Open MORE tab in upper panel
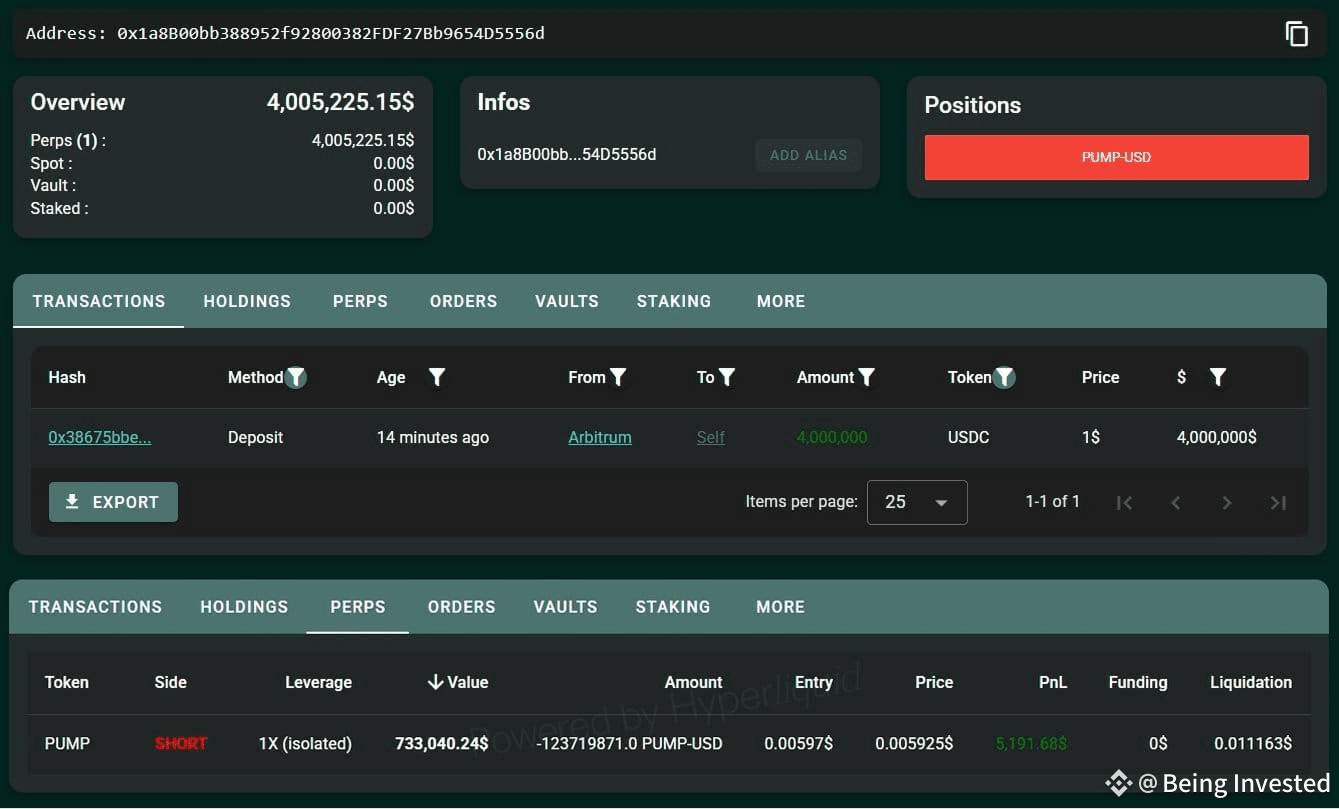The height and width of the screenshot is (809, 1339). click(781, 301)
